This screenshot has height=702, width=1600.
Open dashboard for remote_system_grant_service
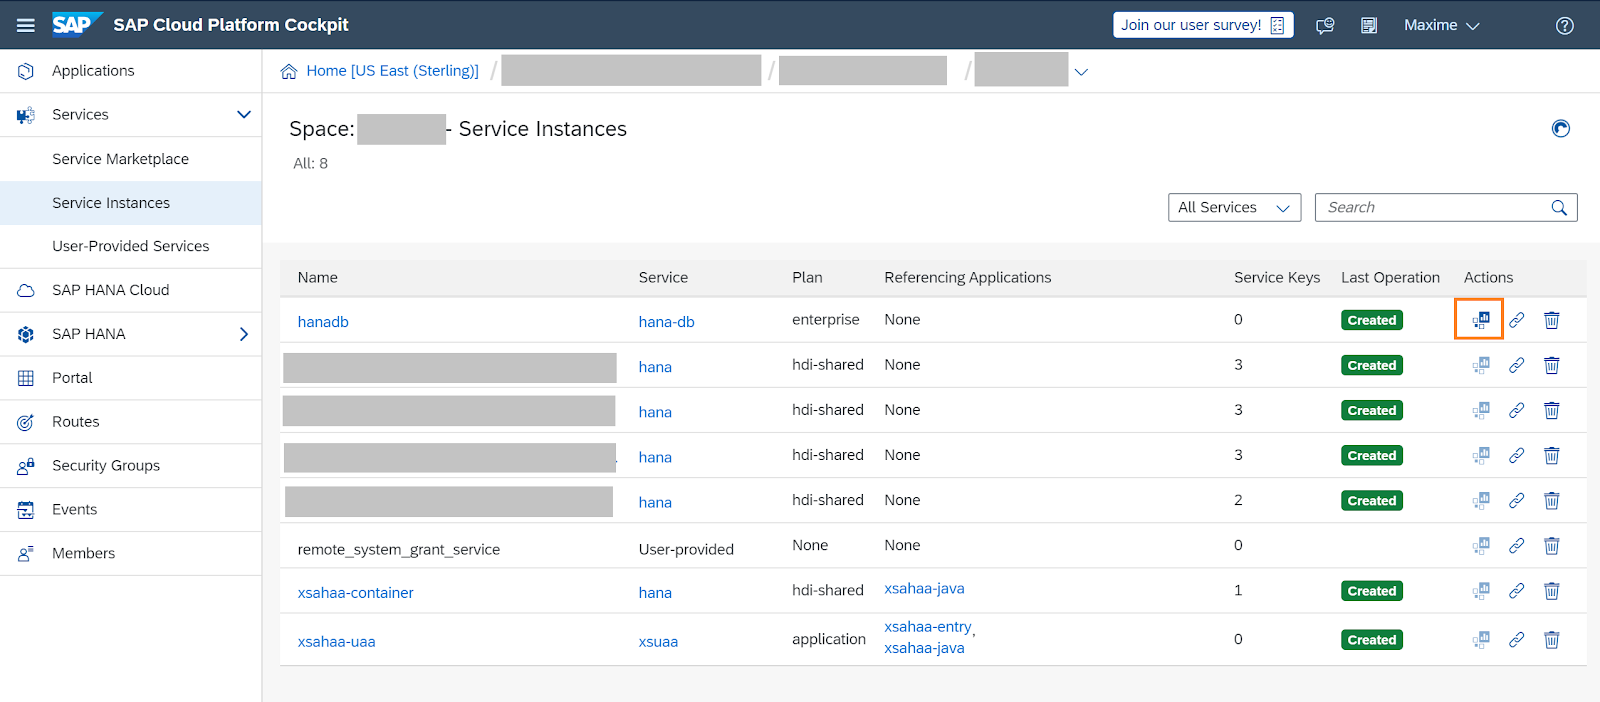click(x=1481, y=545)
